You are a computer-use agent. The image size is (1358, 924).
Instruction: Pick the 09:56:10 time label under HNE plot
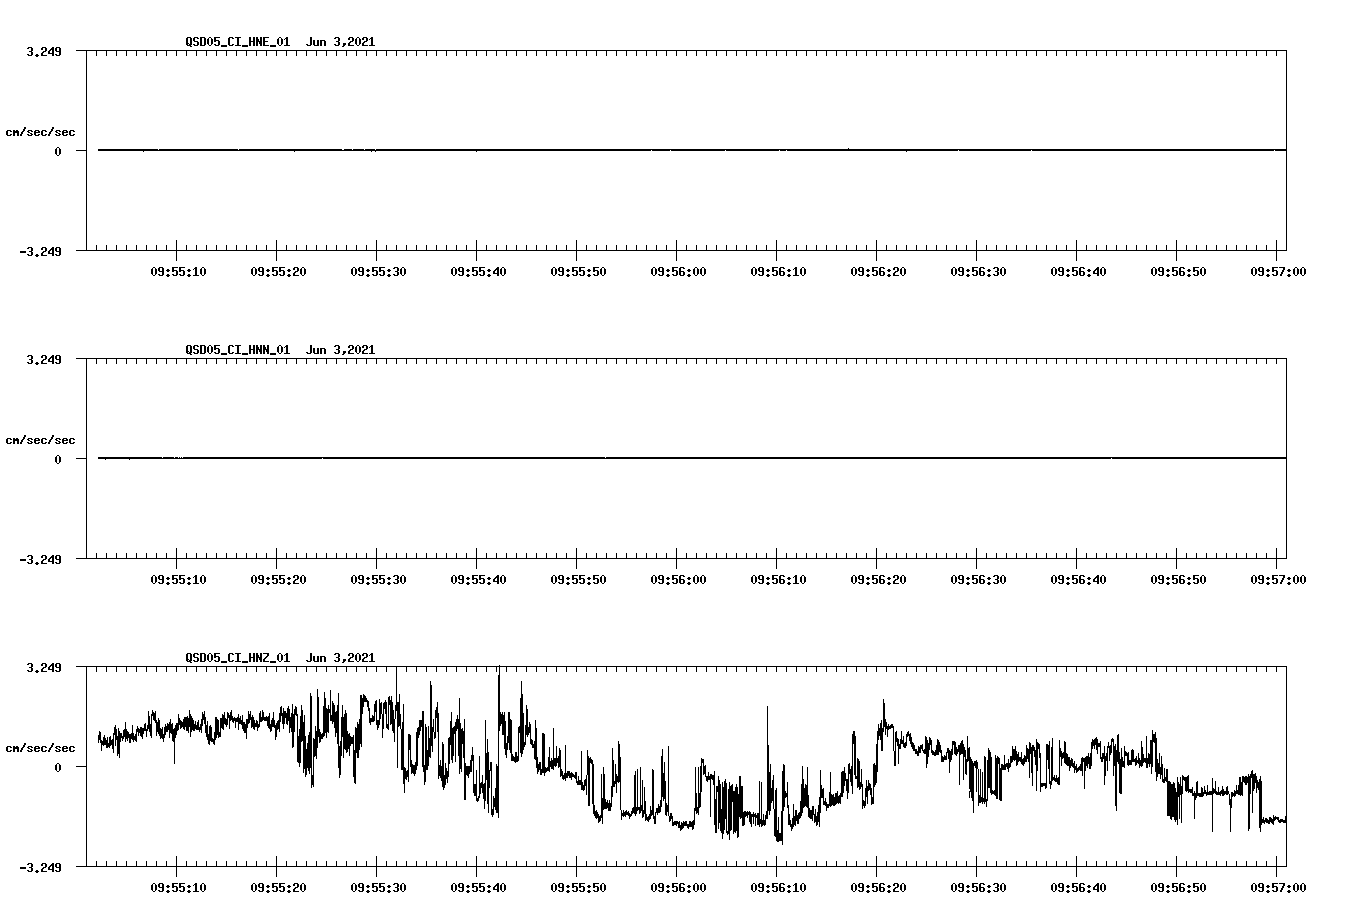778,271
